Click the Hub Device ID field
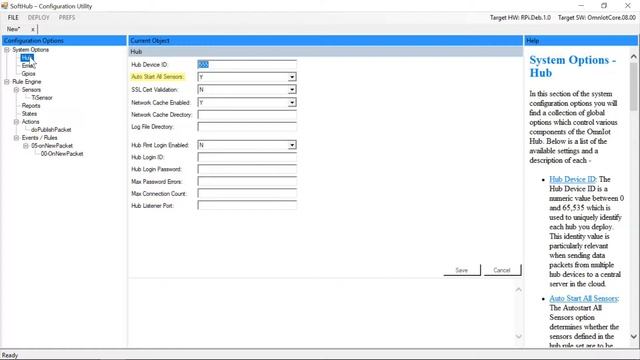 coord(247,64)
